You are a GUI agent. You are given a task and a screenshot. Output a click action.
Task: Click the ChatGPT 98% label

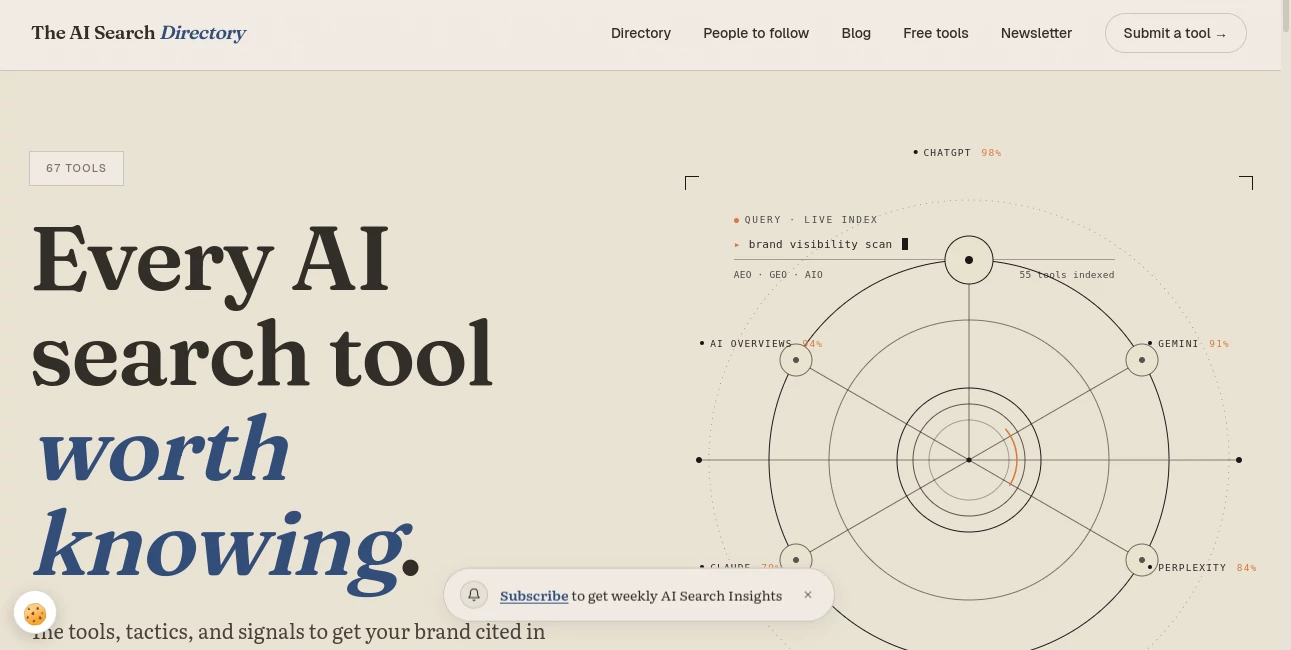pos(957,153)
